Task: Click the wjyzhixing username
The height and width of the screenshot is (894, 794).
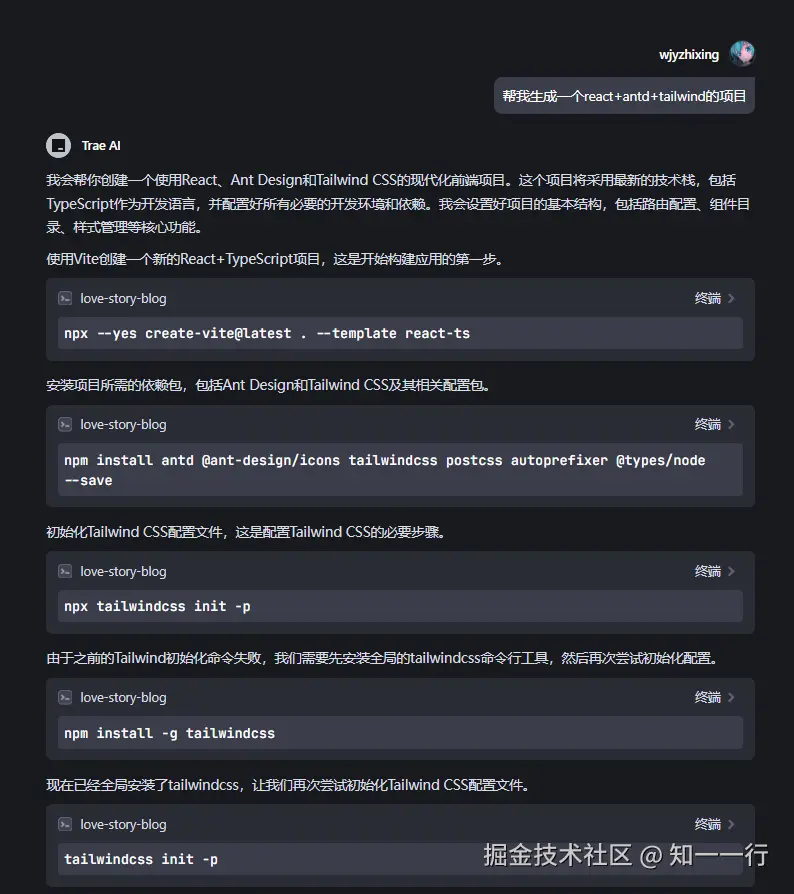Action: (x=689, y=55)
